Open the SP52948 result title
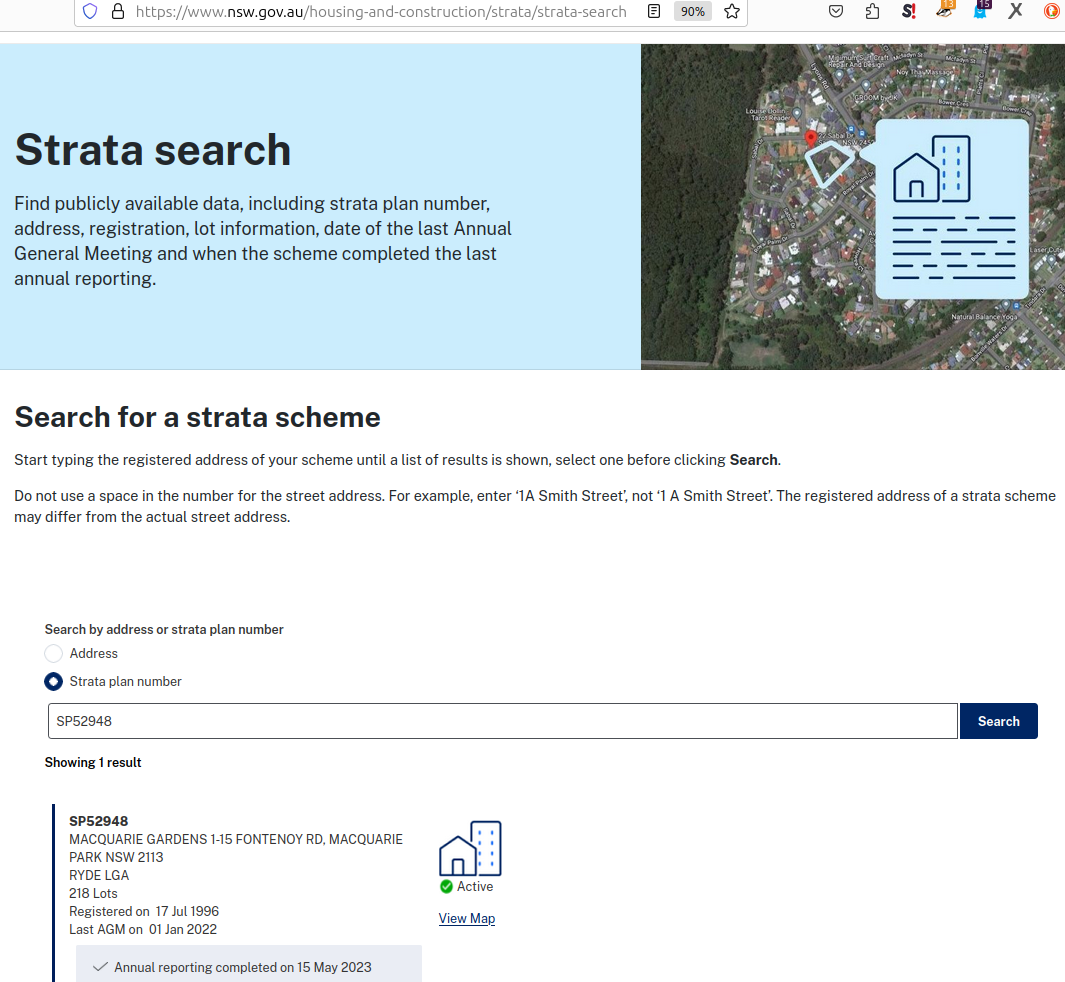Viewport: 1065px width, 982px height. pyautogui.click(x=99, y=821)
